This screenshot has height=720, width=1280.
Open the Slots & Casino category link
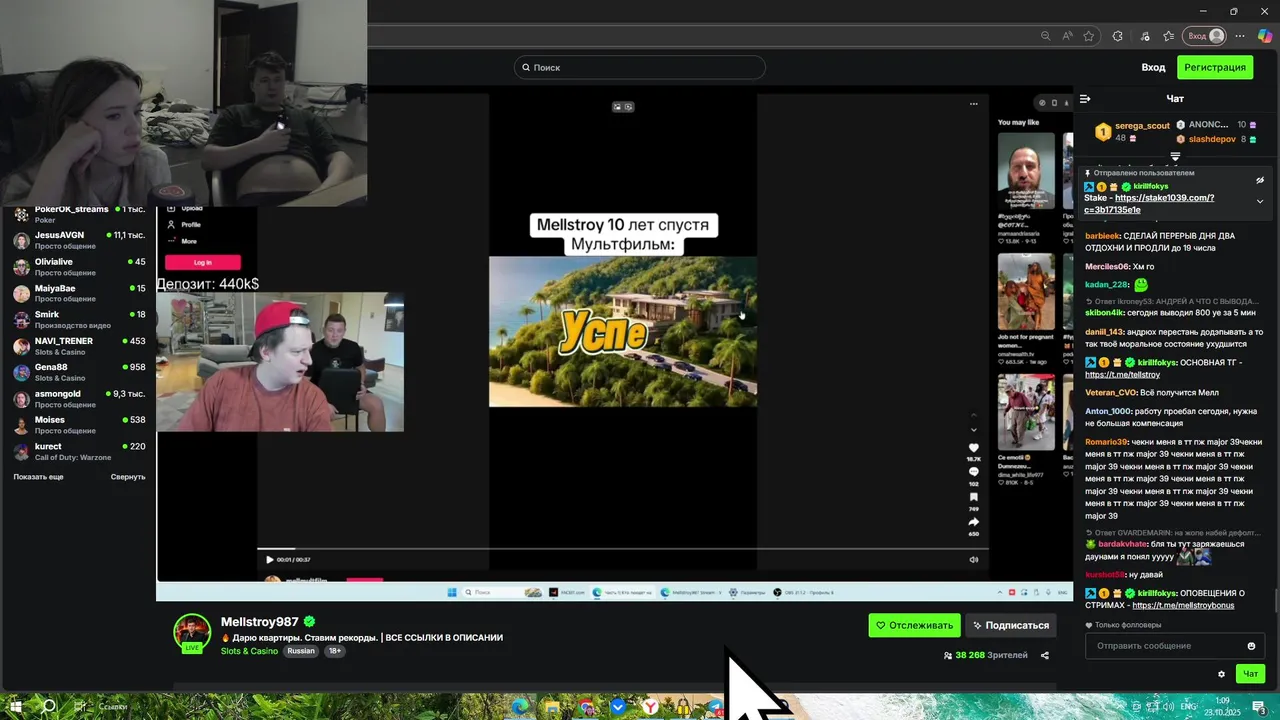coord(249,651)
